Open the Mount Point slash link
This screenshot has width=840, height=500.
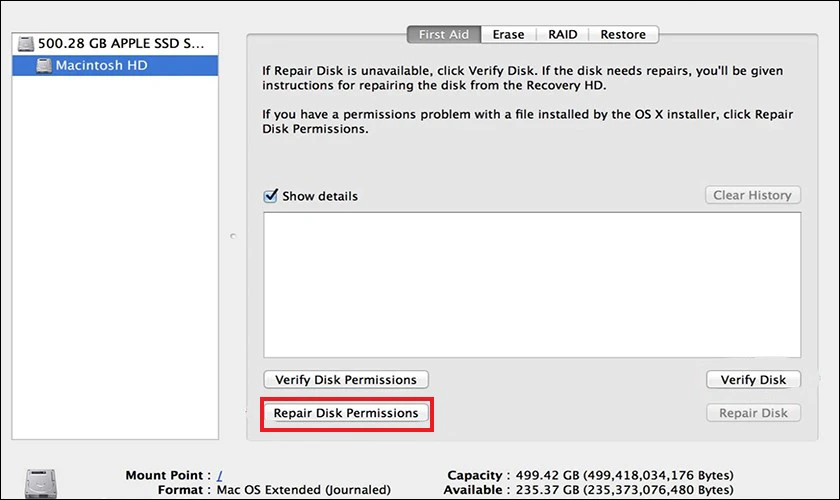tap(220, 475)
